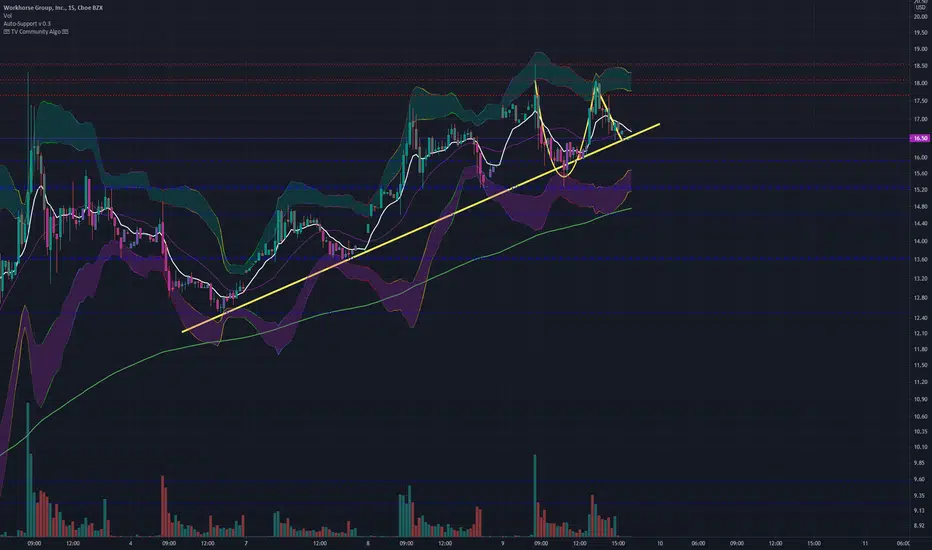Click date label 4 on time axis

130,543
